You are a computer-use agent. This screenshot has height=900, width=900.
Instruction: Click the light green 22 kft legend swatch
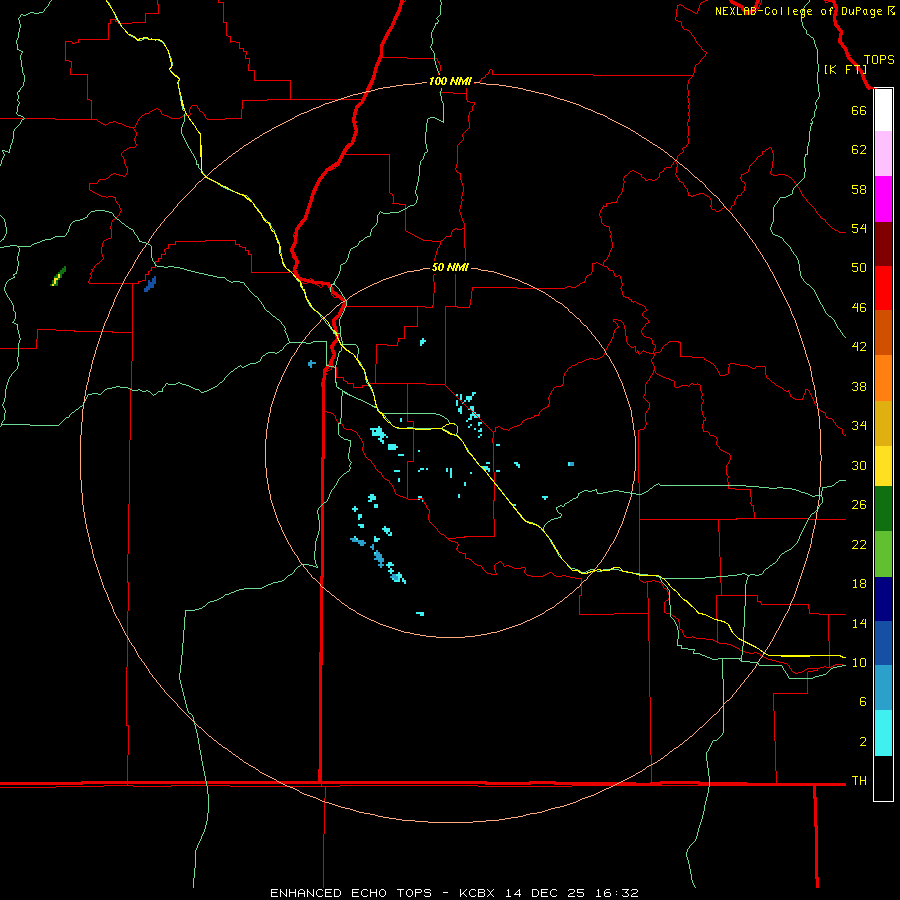883,554
